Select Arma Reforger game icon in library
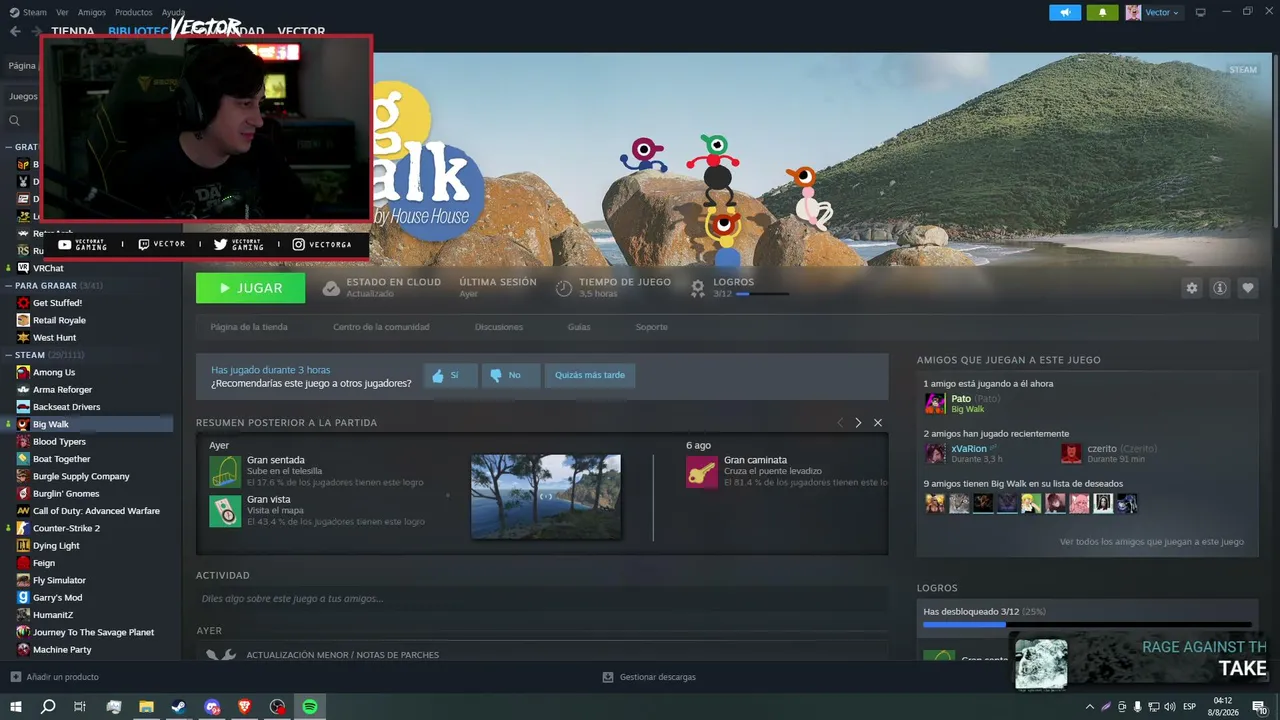 [x=23, y=389]
